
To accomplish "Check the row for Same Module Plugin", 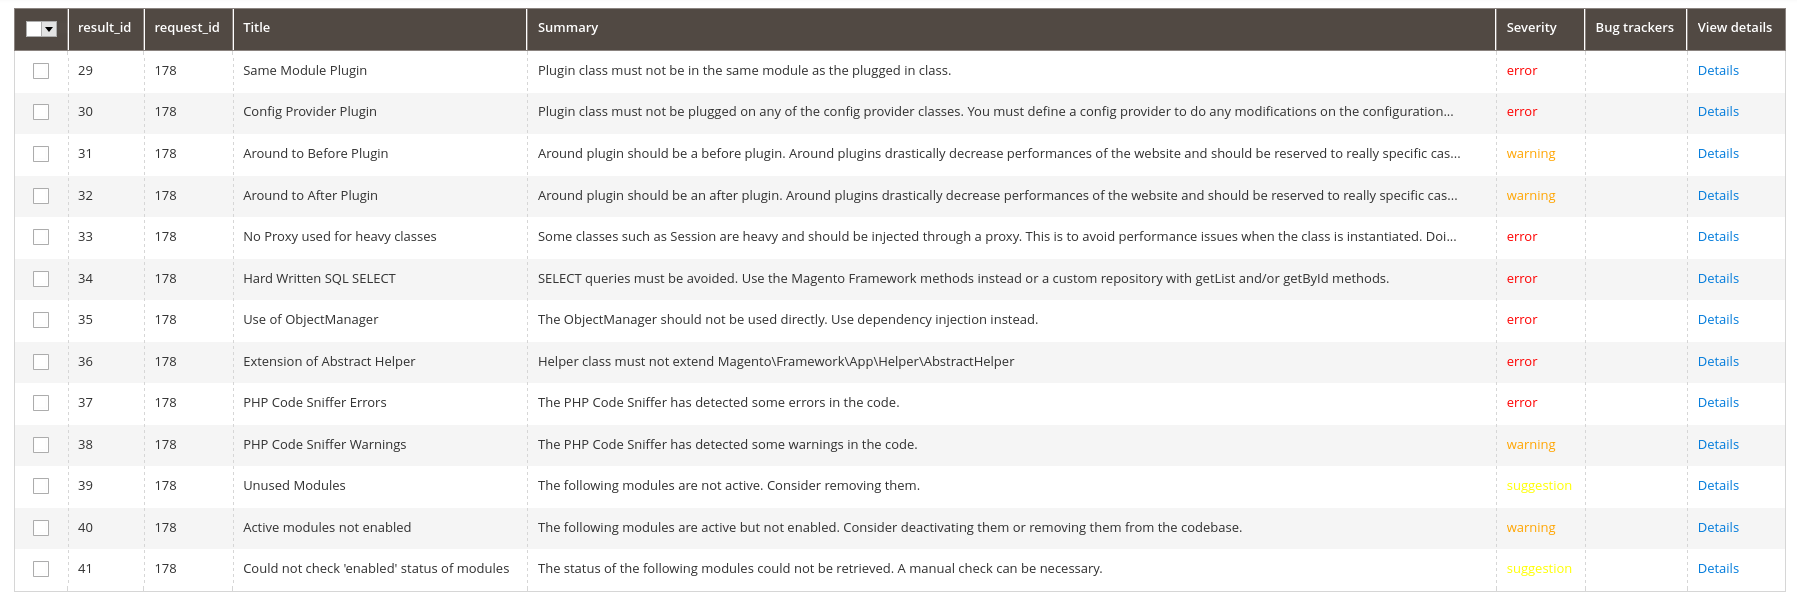I will pos(41,71).
